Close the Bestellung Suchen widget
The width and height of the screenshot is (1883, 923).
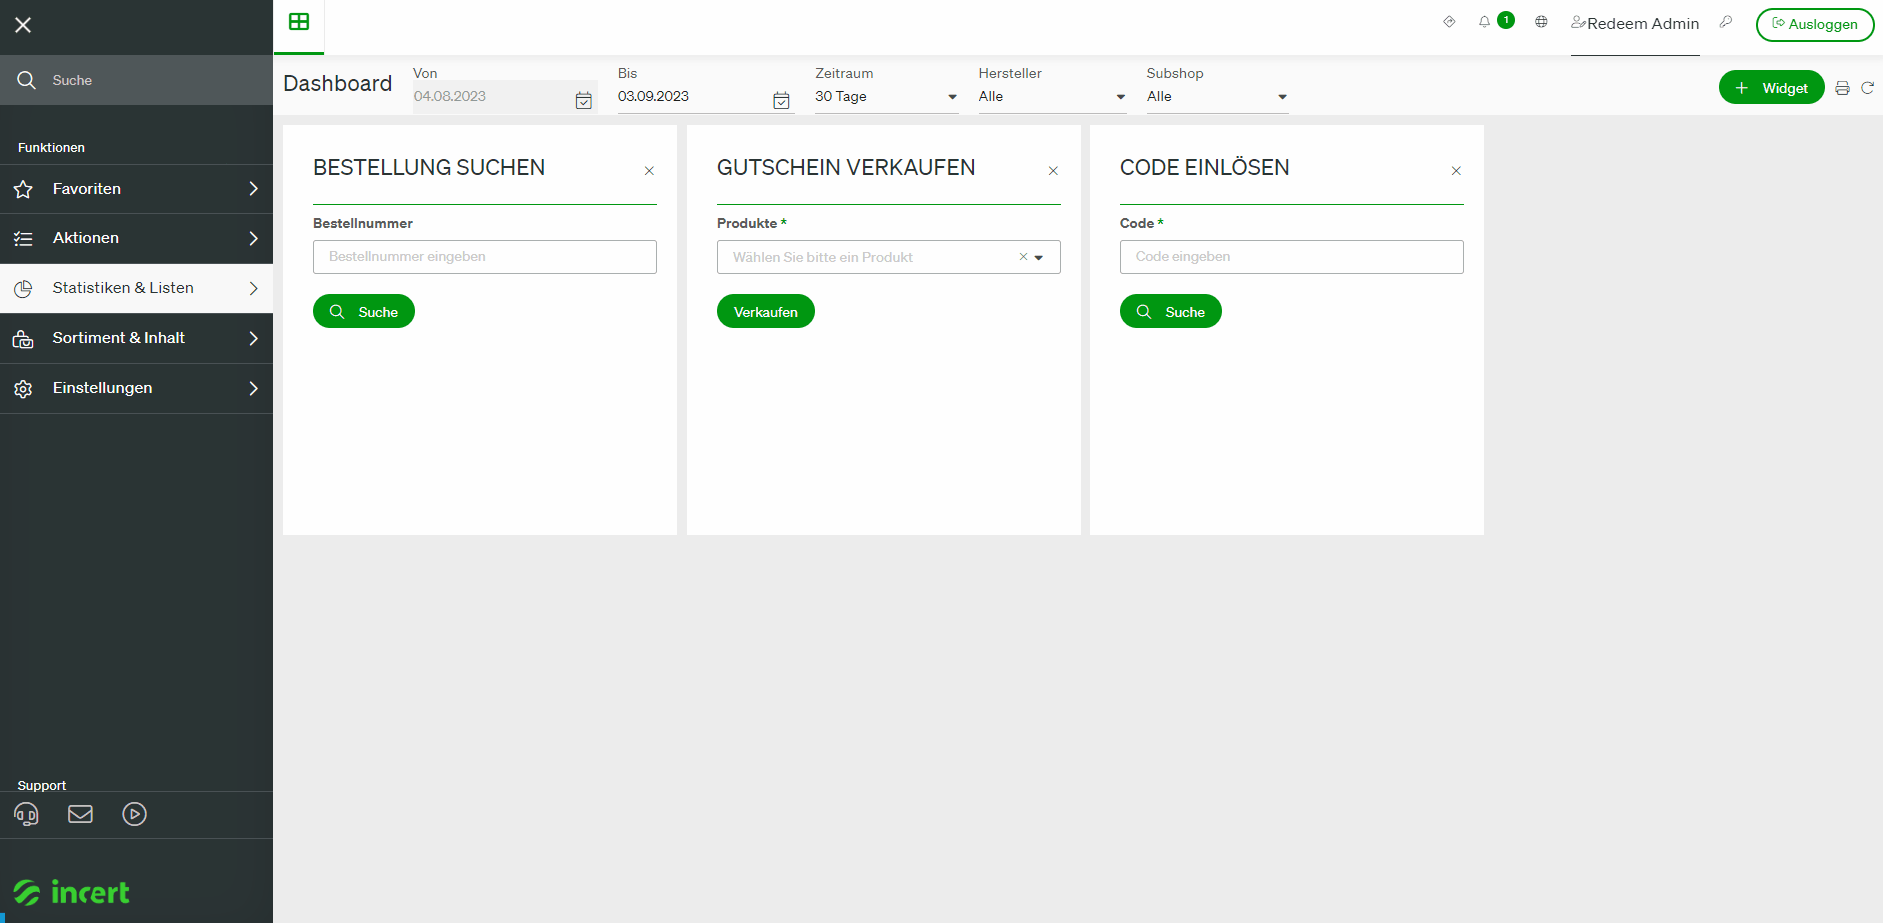click(x=649, y=171)
